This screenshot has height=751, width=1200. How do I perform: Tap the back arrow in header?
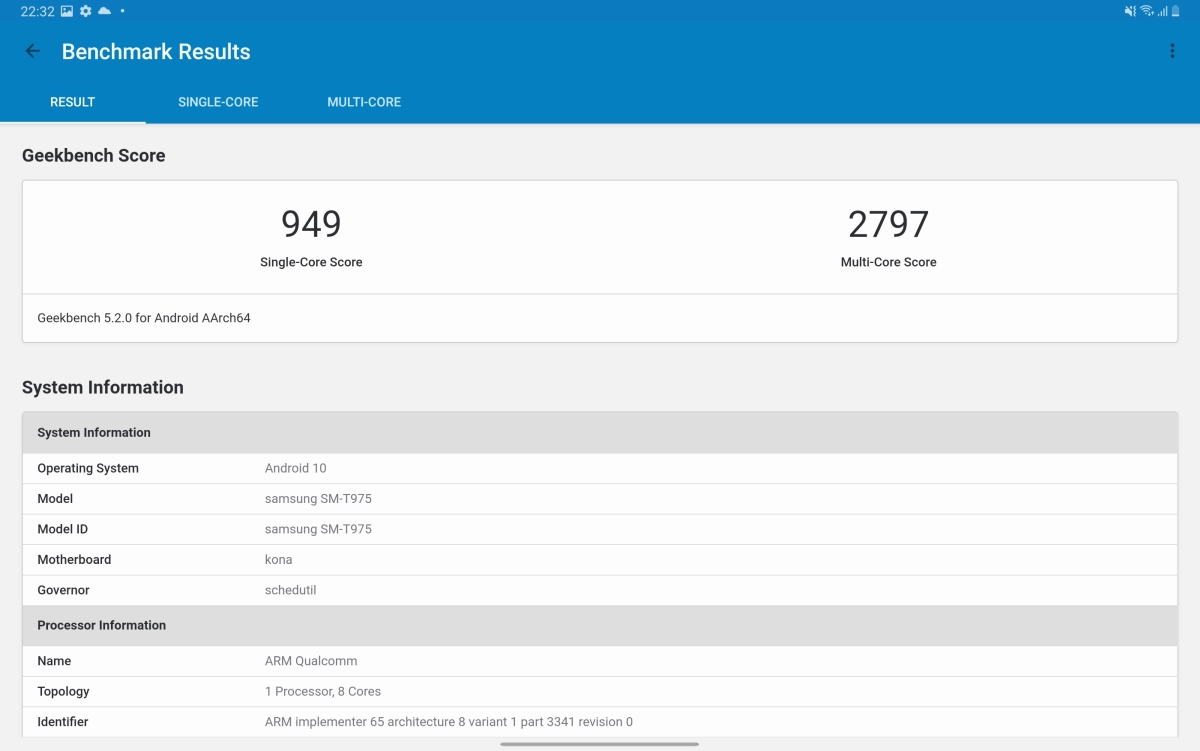pos(33,52)
